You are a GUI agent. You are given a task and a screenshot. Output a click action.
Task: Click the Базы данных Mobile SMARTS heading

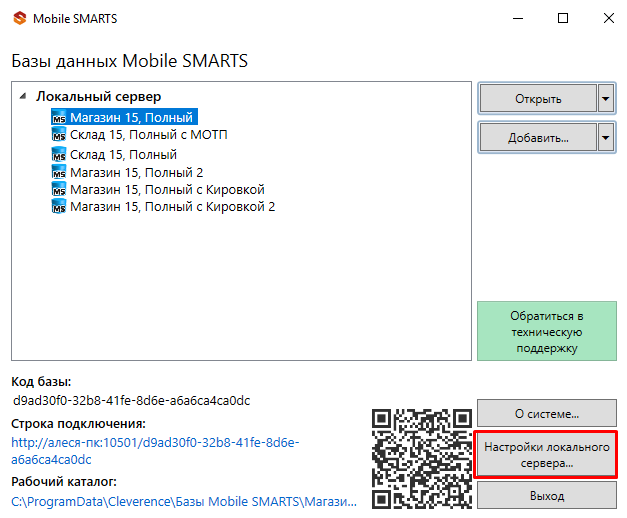coord(130,61)
